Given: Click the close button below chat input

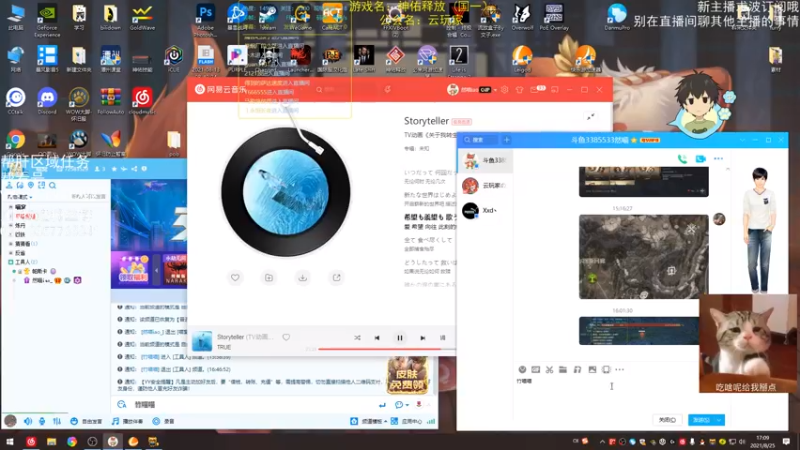Looking at the screenshot, I should 667,420.
